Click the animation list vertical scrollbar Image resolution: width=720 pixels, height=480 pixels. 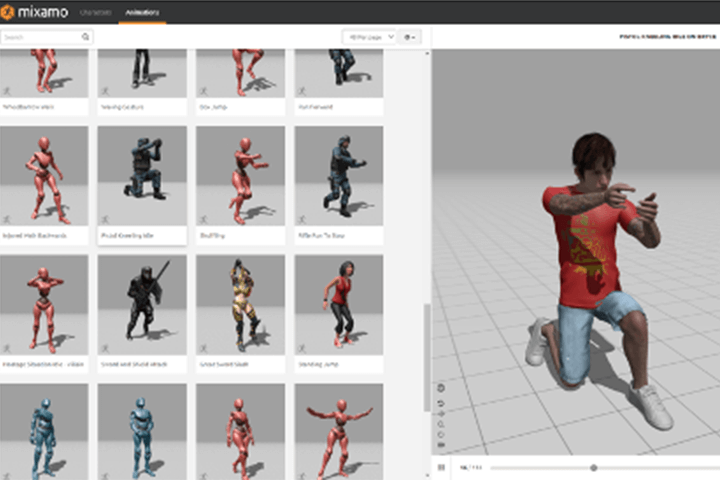point(427,357)
